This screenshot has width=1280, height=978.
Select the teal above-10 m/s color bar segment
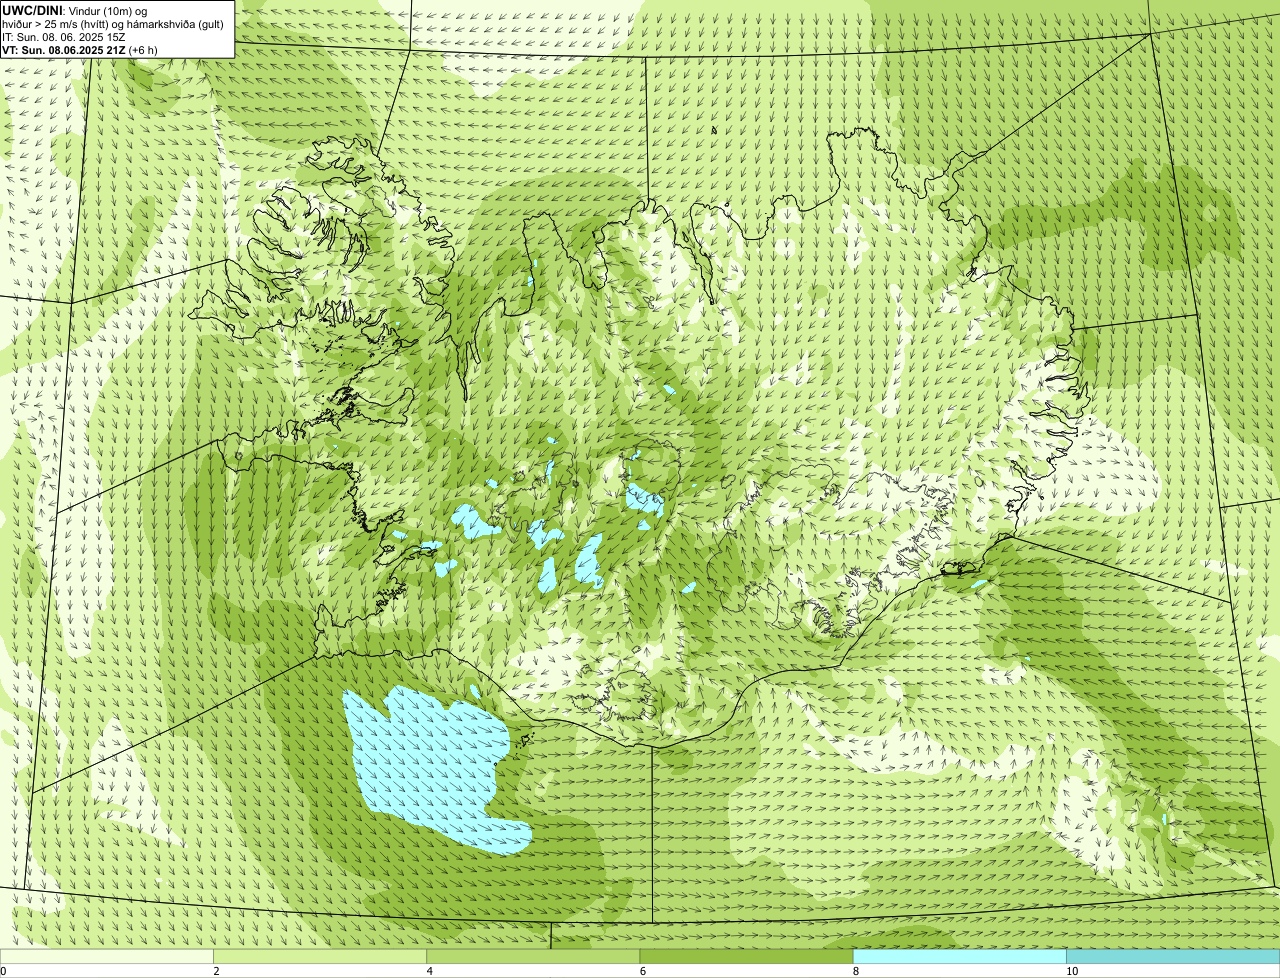pos(1173,956)
